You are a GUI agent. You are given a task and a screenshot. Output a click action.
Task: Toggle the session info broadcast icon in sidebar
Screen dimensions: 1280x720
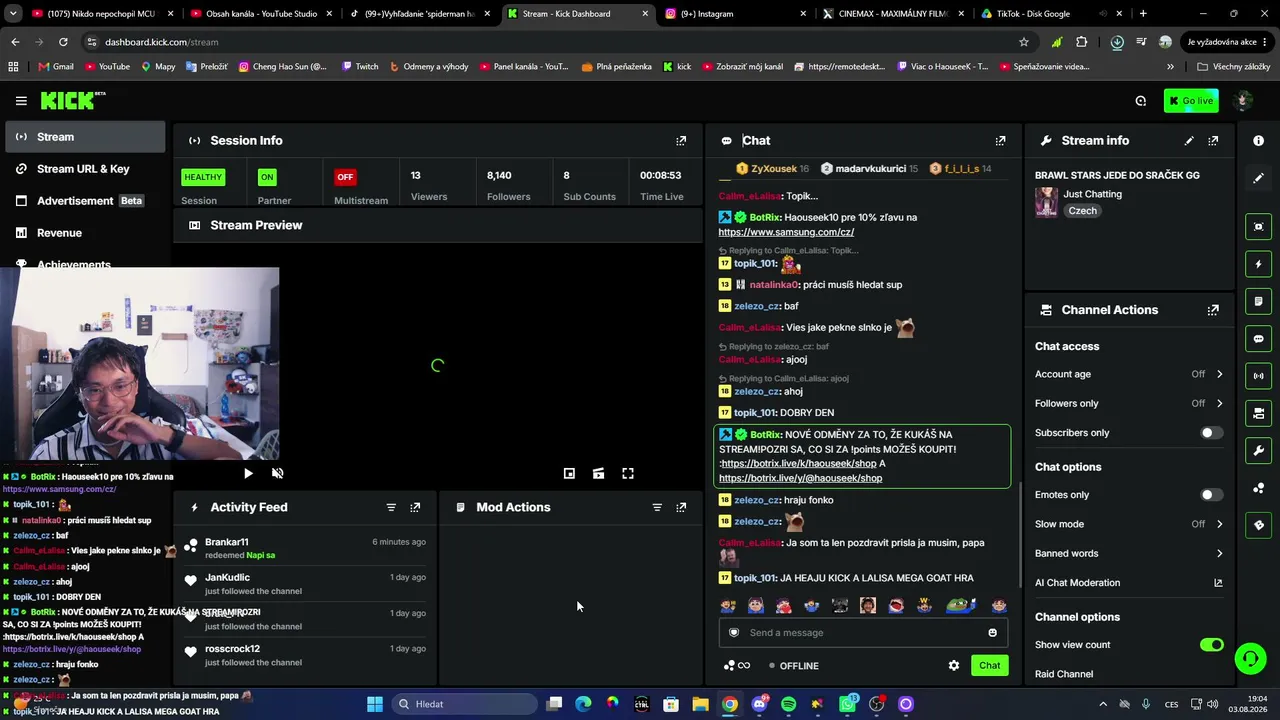pos(1258,376)
